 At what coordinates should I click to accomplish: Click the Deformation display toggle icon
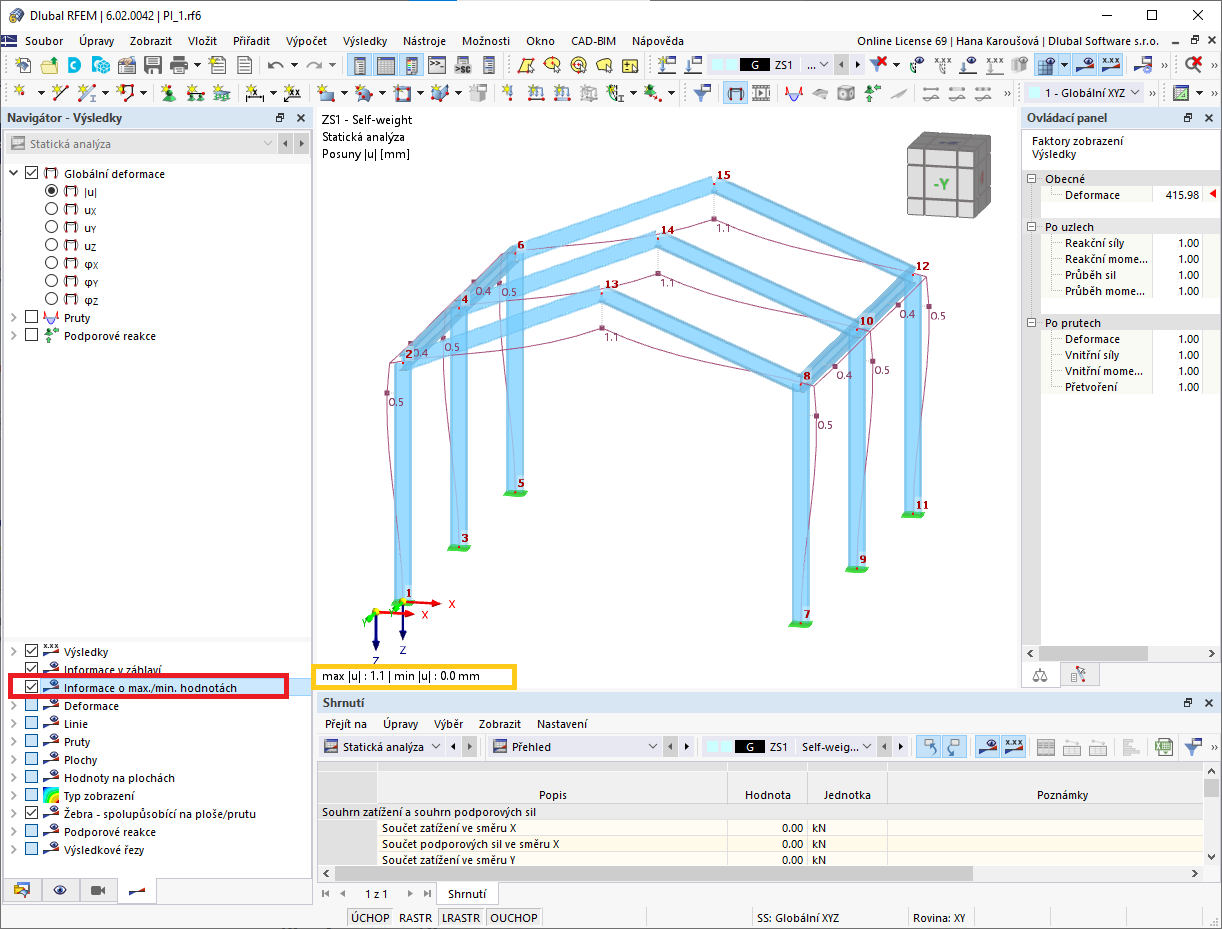pos(736,93)
